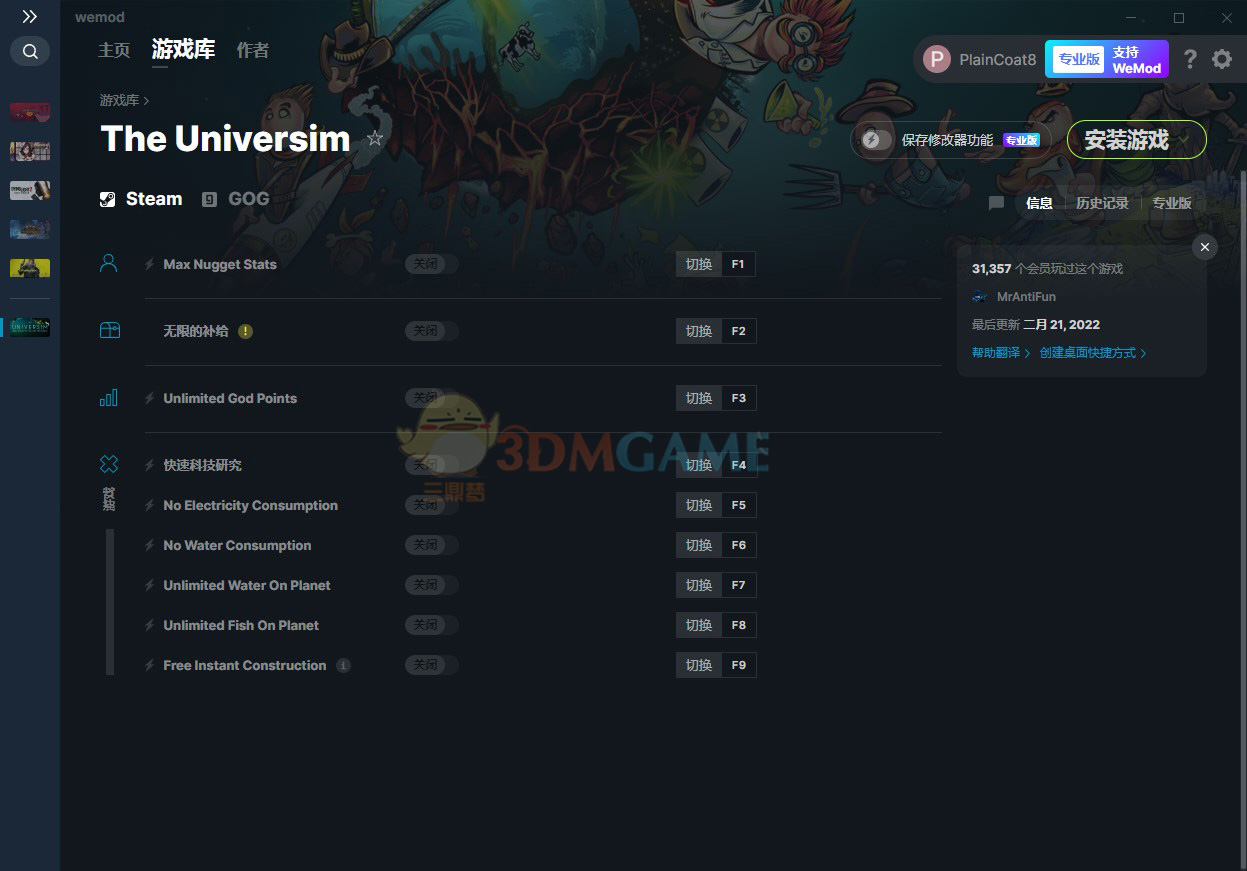1247x871 pixels.
Task: Switch to the 作者 tab
Action: tap(253, 50)
